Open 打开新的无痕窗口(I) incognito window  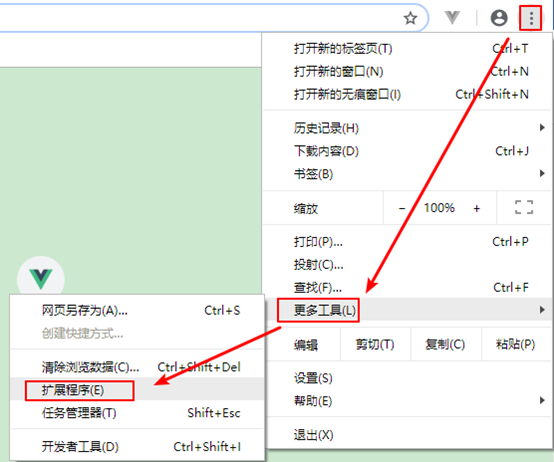(x=406, y=94)
